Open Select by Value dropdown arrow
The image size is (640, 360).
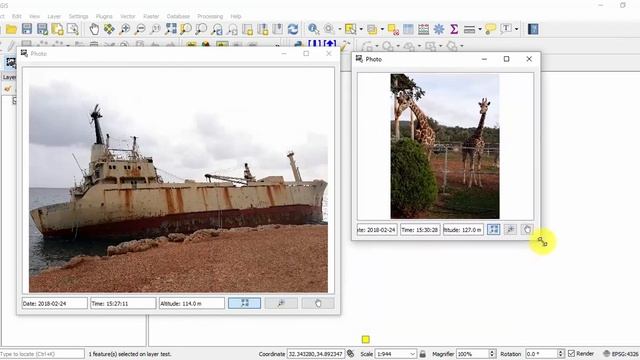pos(382,29)
